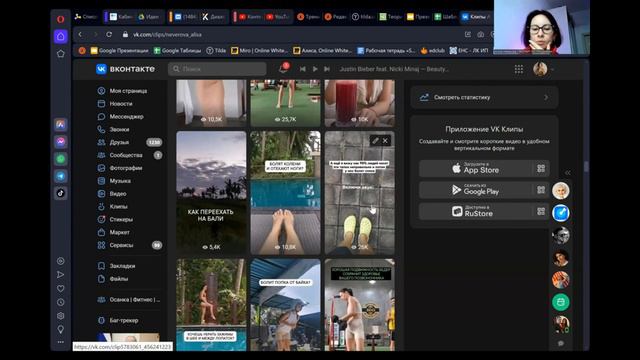Open TikTok in Opera sidebar

[61, 193]
